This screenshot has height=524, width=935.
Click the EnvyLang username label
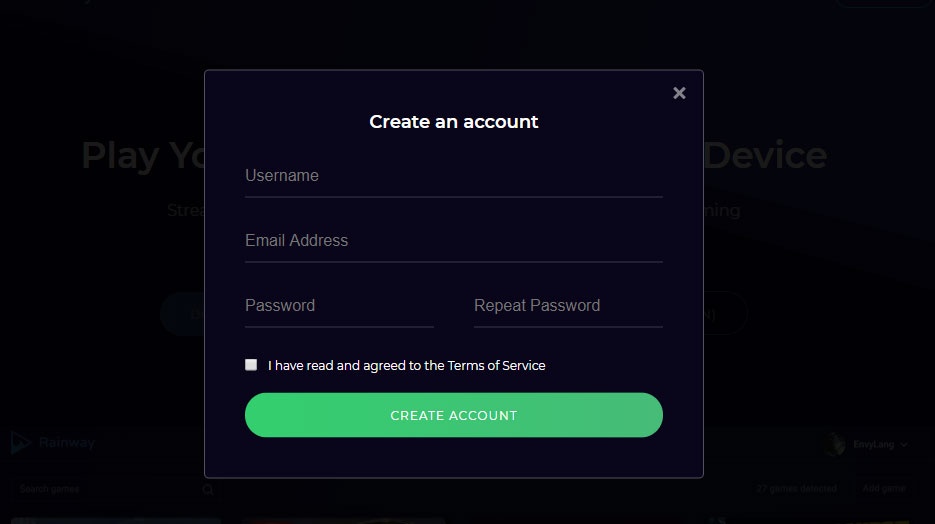point(872,444)
